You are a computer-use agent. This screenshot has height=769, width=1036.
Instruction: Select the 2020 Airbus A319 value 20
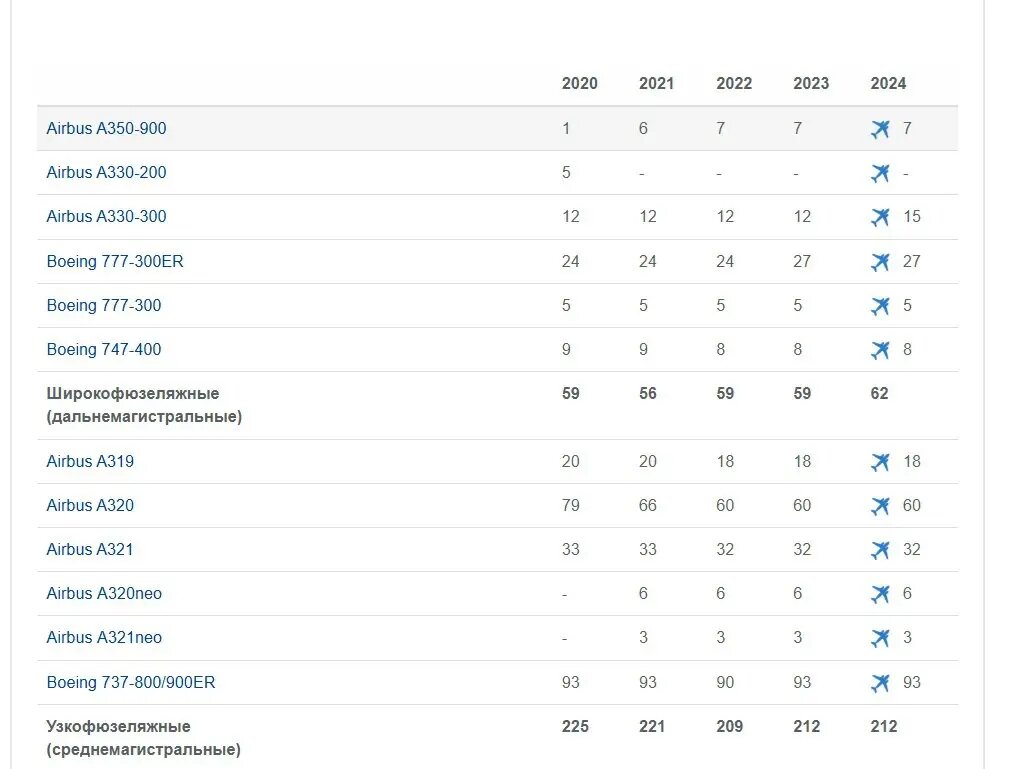570,461
